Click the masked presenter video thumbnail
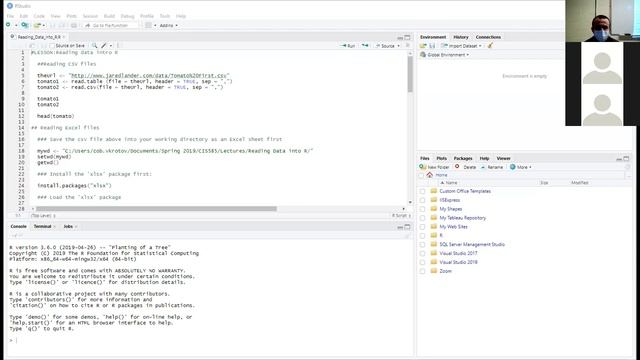Image resolution: width=640 pixels, height=360 pixels. 602,21
